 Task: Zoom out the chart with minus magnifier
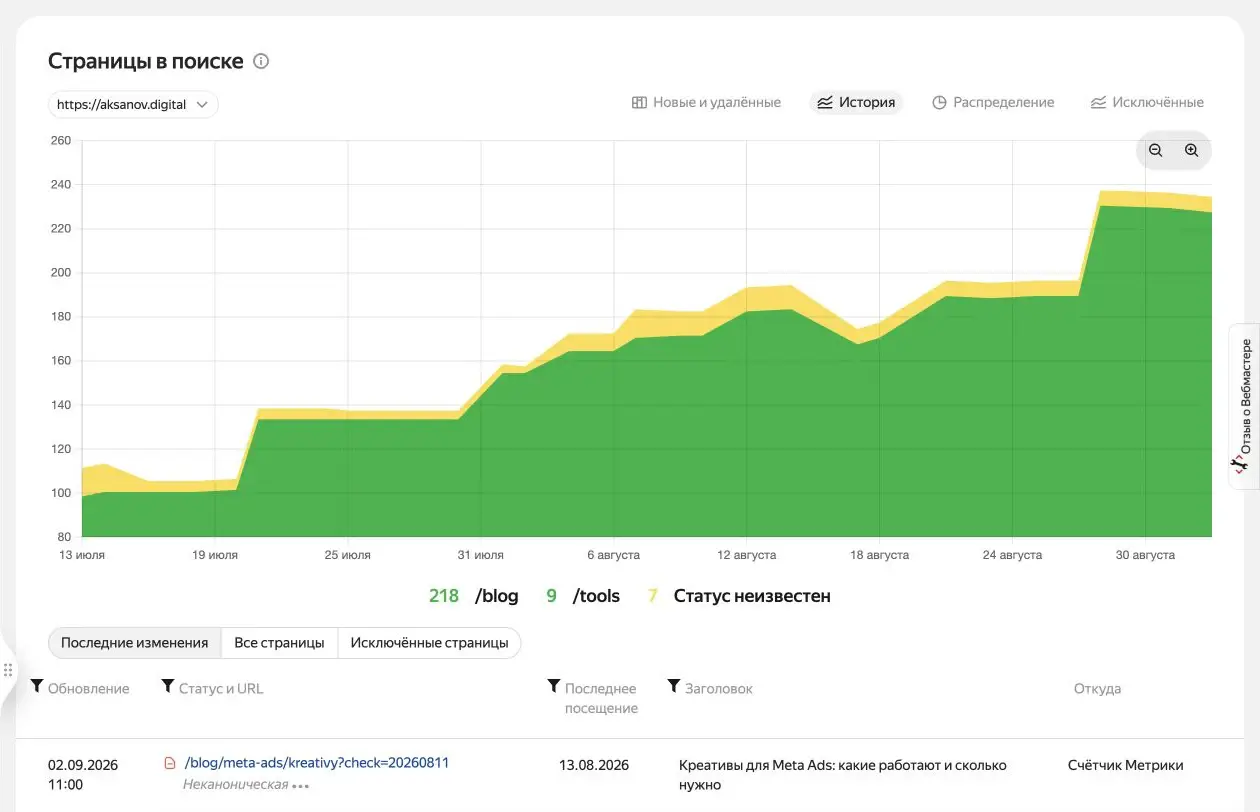coord(1155,150)
